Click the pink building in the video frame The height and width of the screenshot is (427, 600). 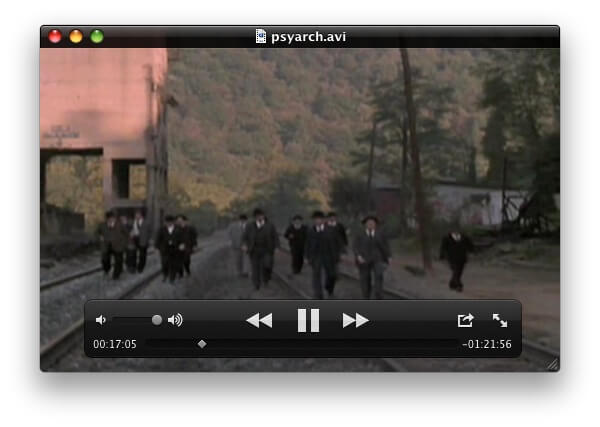(x=100, y=100)
